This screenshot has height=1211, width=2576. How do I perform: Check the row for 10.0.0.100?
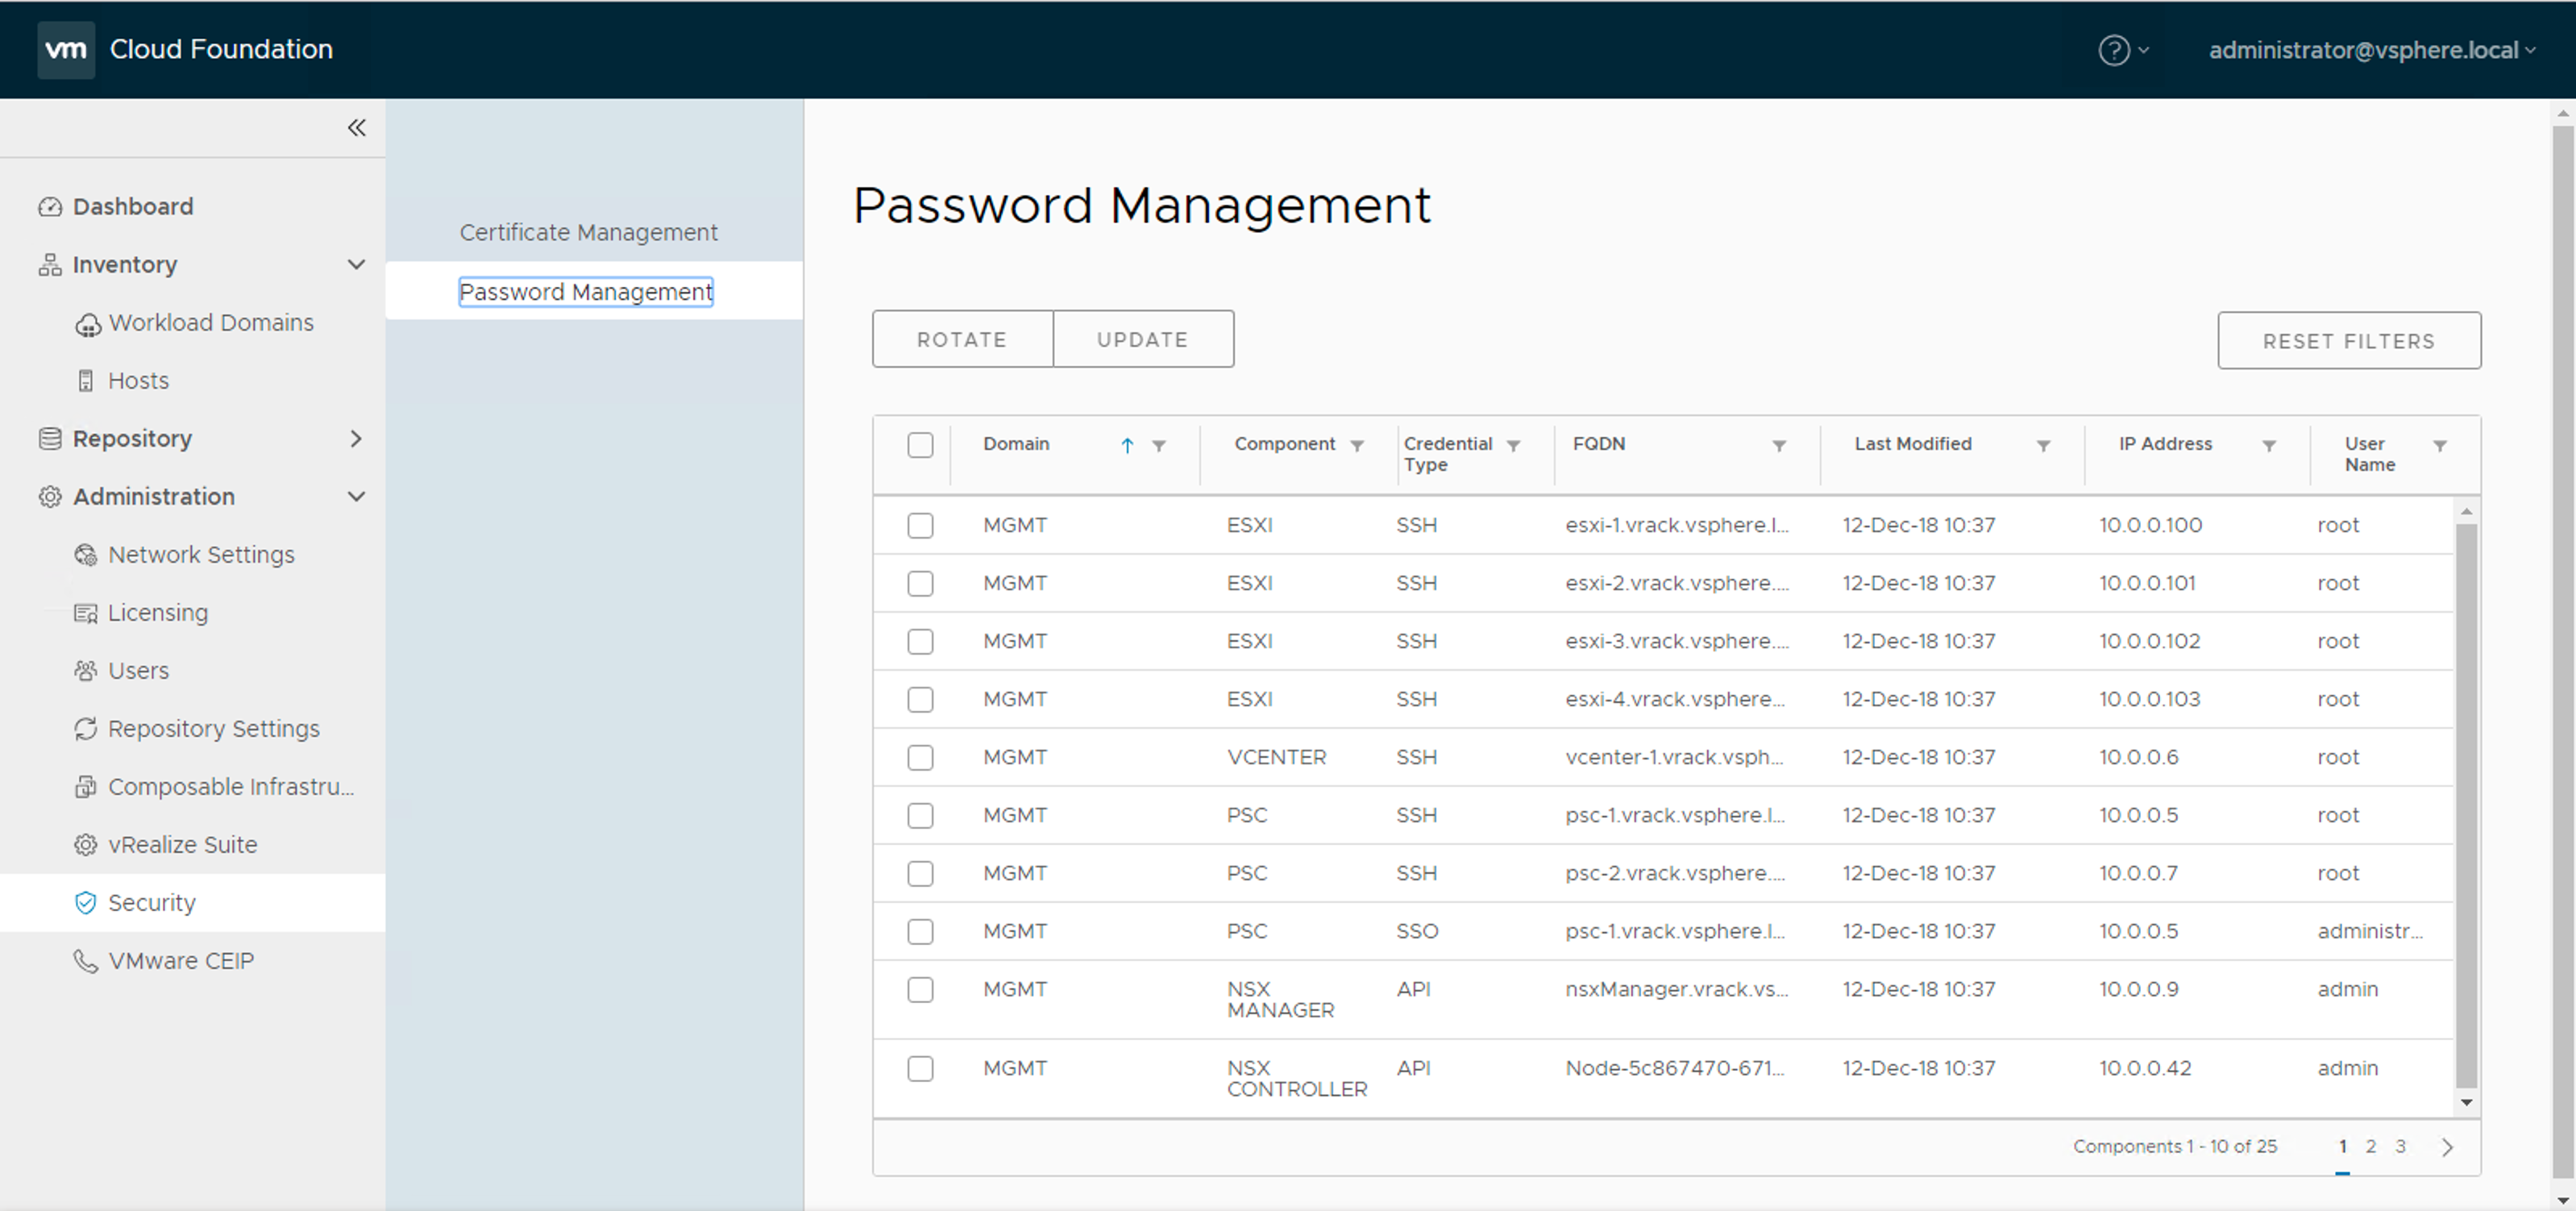pos(920,526)
